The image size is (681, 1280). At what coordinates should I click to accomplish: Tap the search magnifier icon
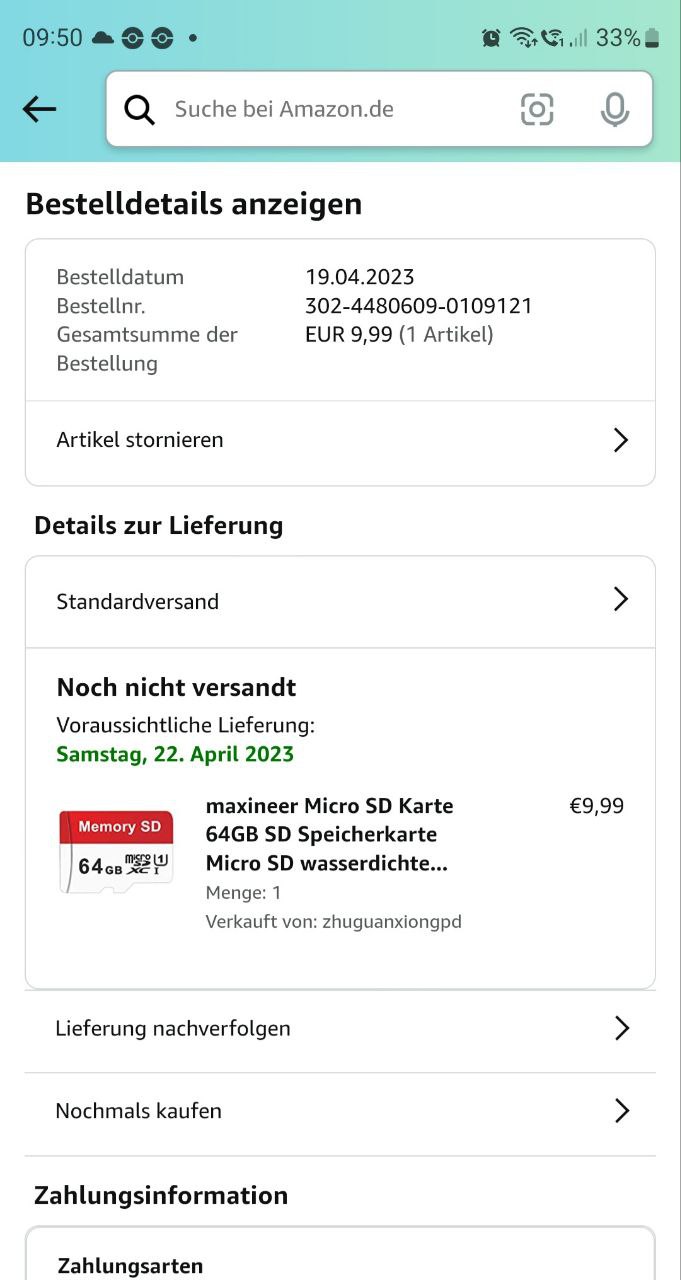tap(140, 109)
